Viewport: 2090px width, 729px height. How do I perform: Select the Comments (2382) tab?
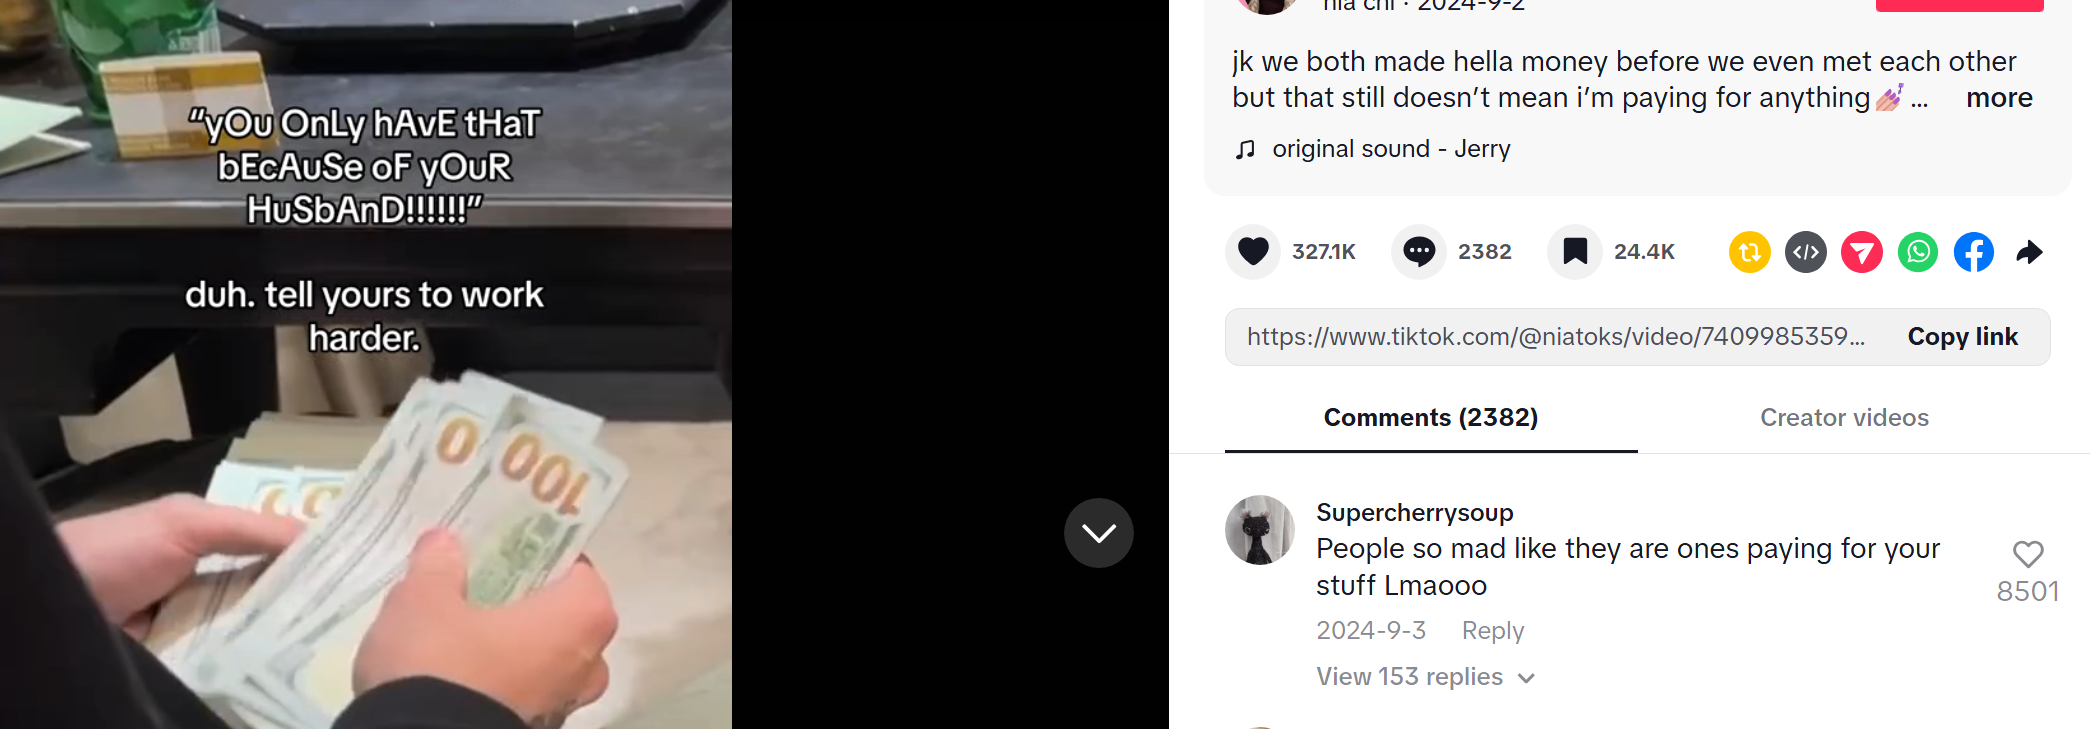(x=1431, y=418)
